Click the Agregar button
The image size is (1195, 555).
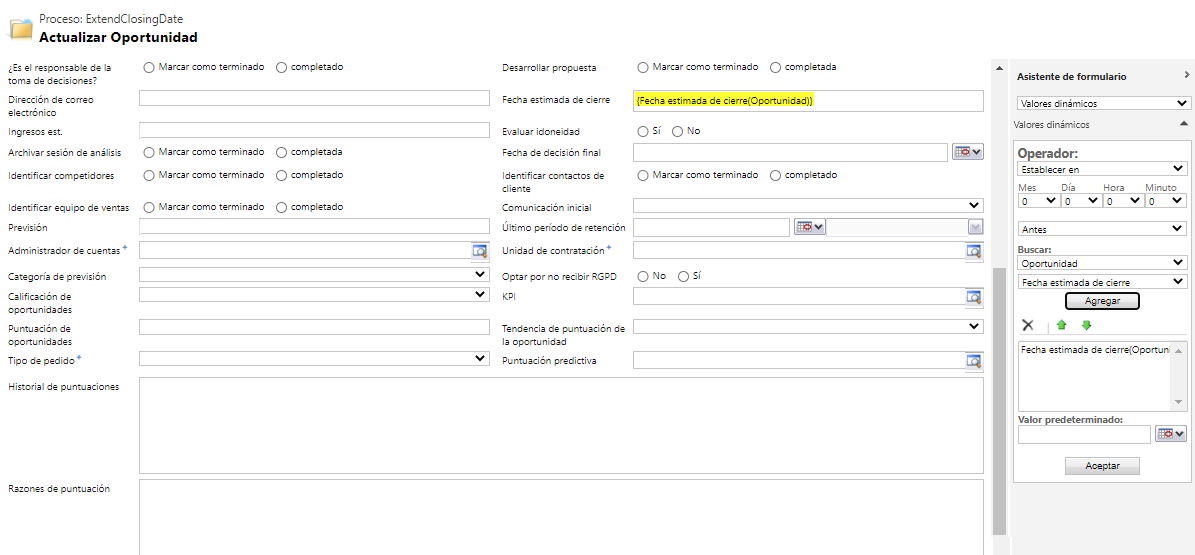tap(1102, 301)
